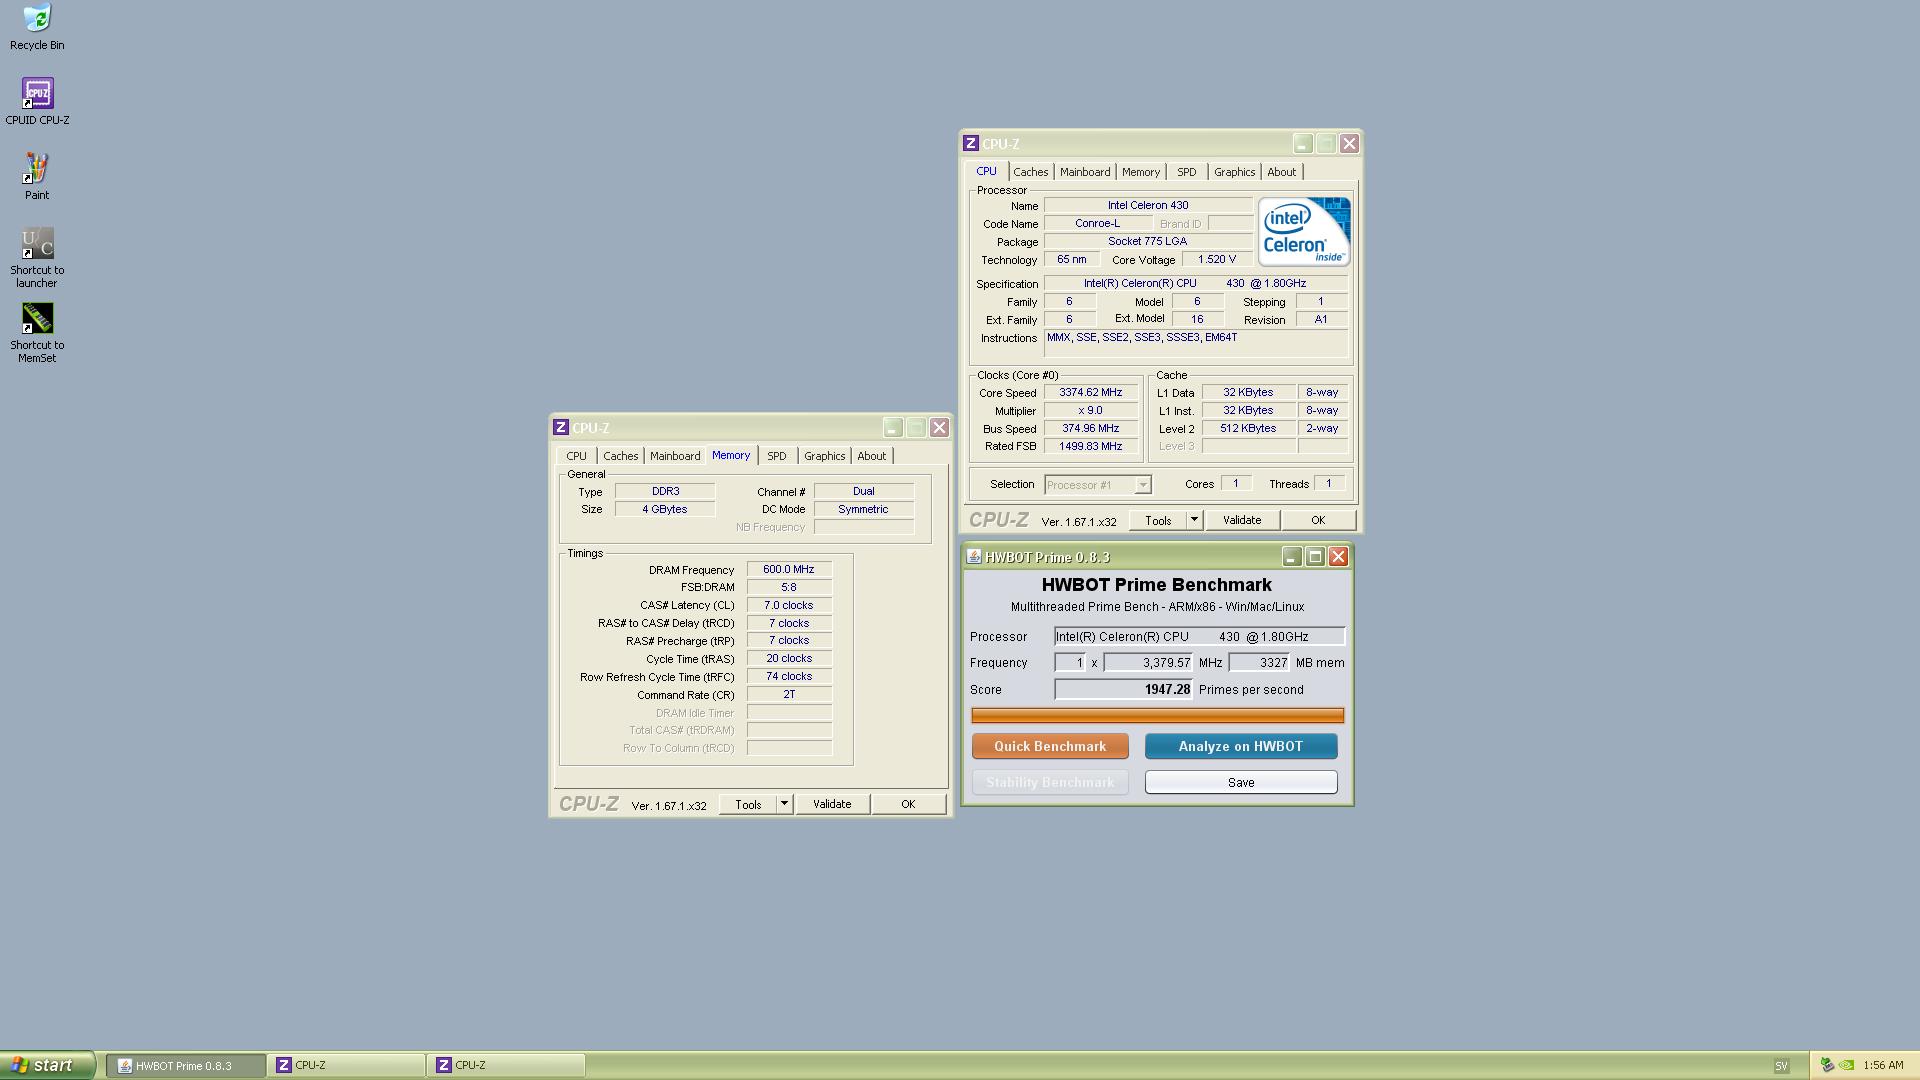Open About tab in CPU window
The image size is (1920, 1080).
pyautogui.click(x=1281, y=172)
